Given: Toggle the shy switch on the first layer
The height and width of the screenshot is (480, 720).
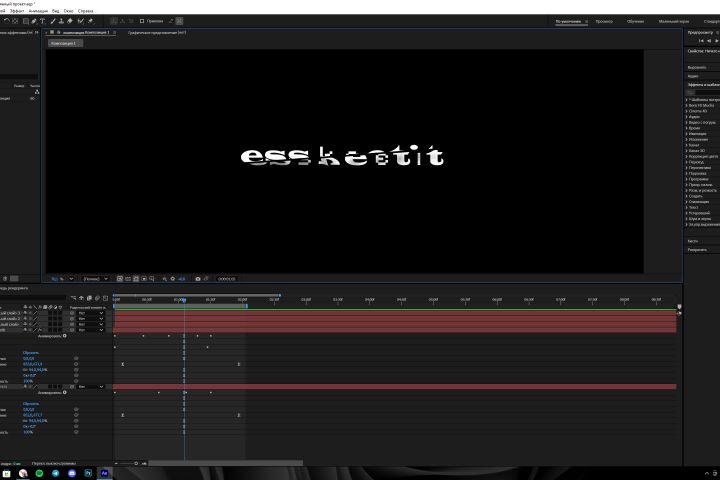Looking at the screenshot, I should pos(25,313).
